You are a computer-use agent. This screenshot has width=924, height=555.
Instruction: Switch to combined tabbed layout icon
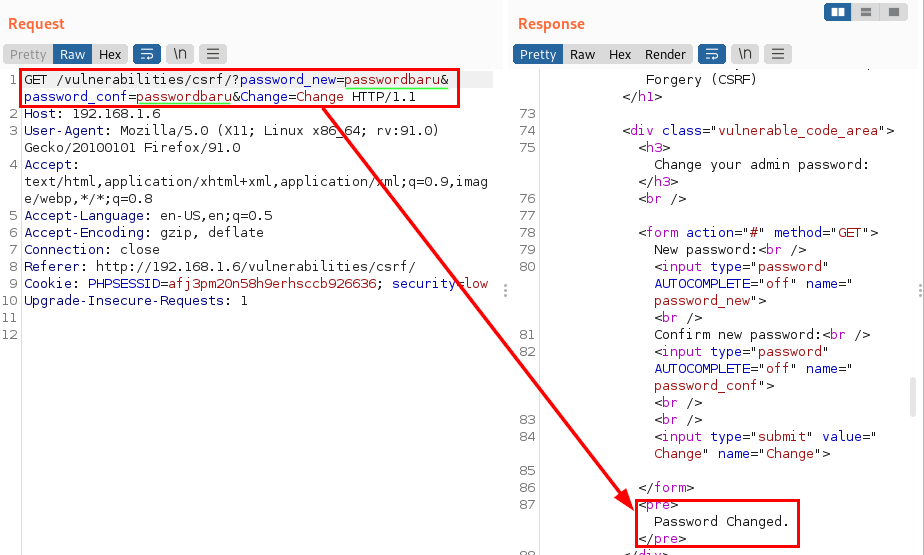coord(892,12)
